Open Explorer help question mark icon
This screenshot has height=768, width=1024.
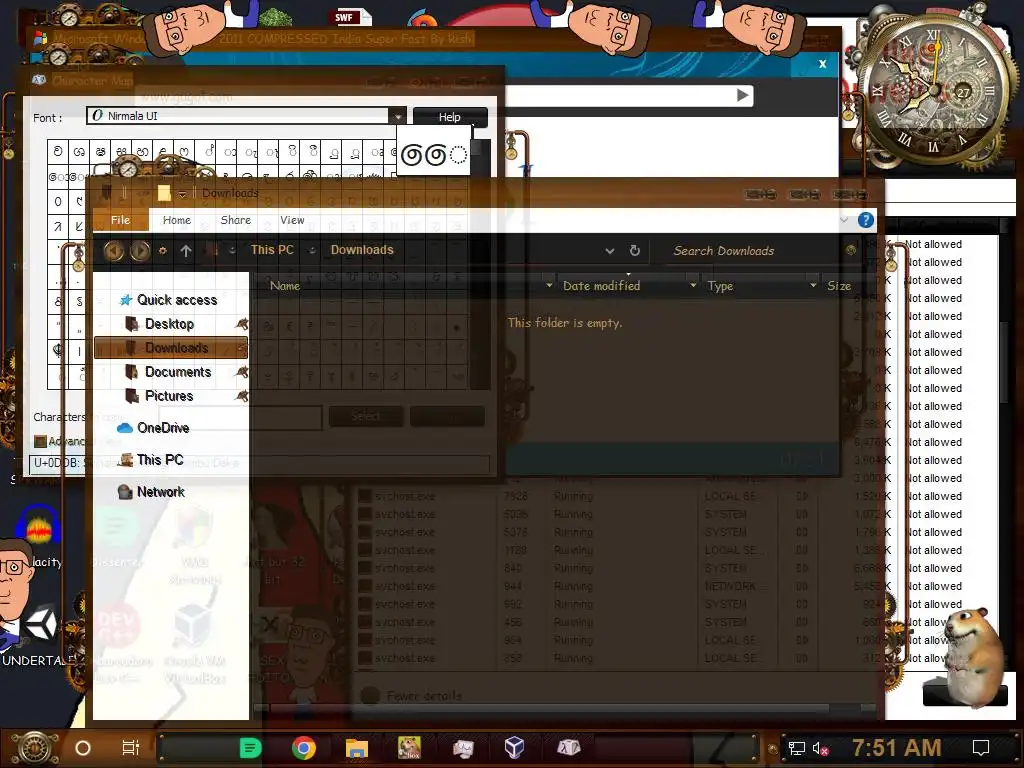pyautogui.click(x=865, y=220)
